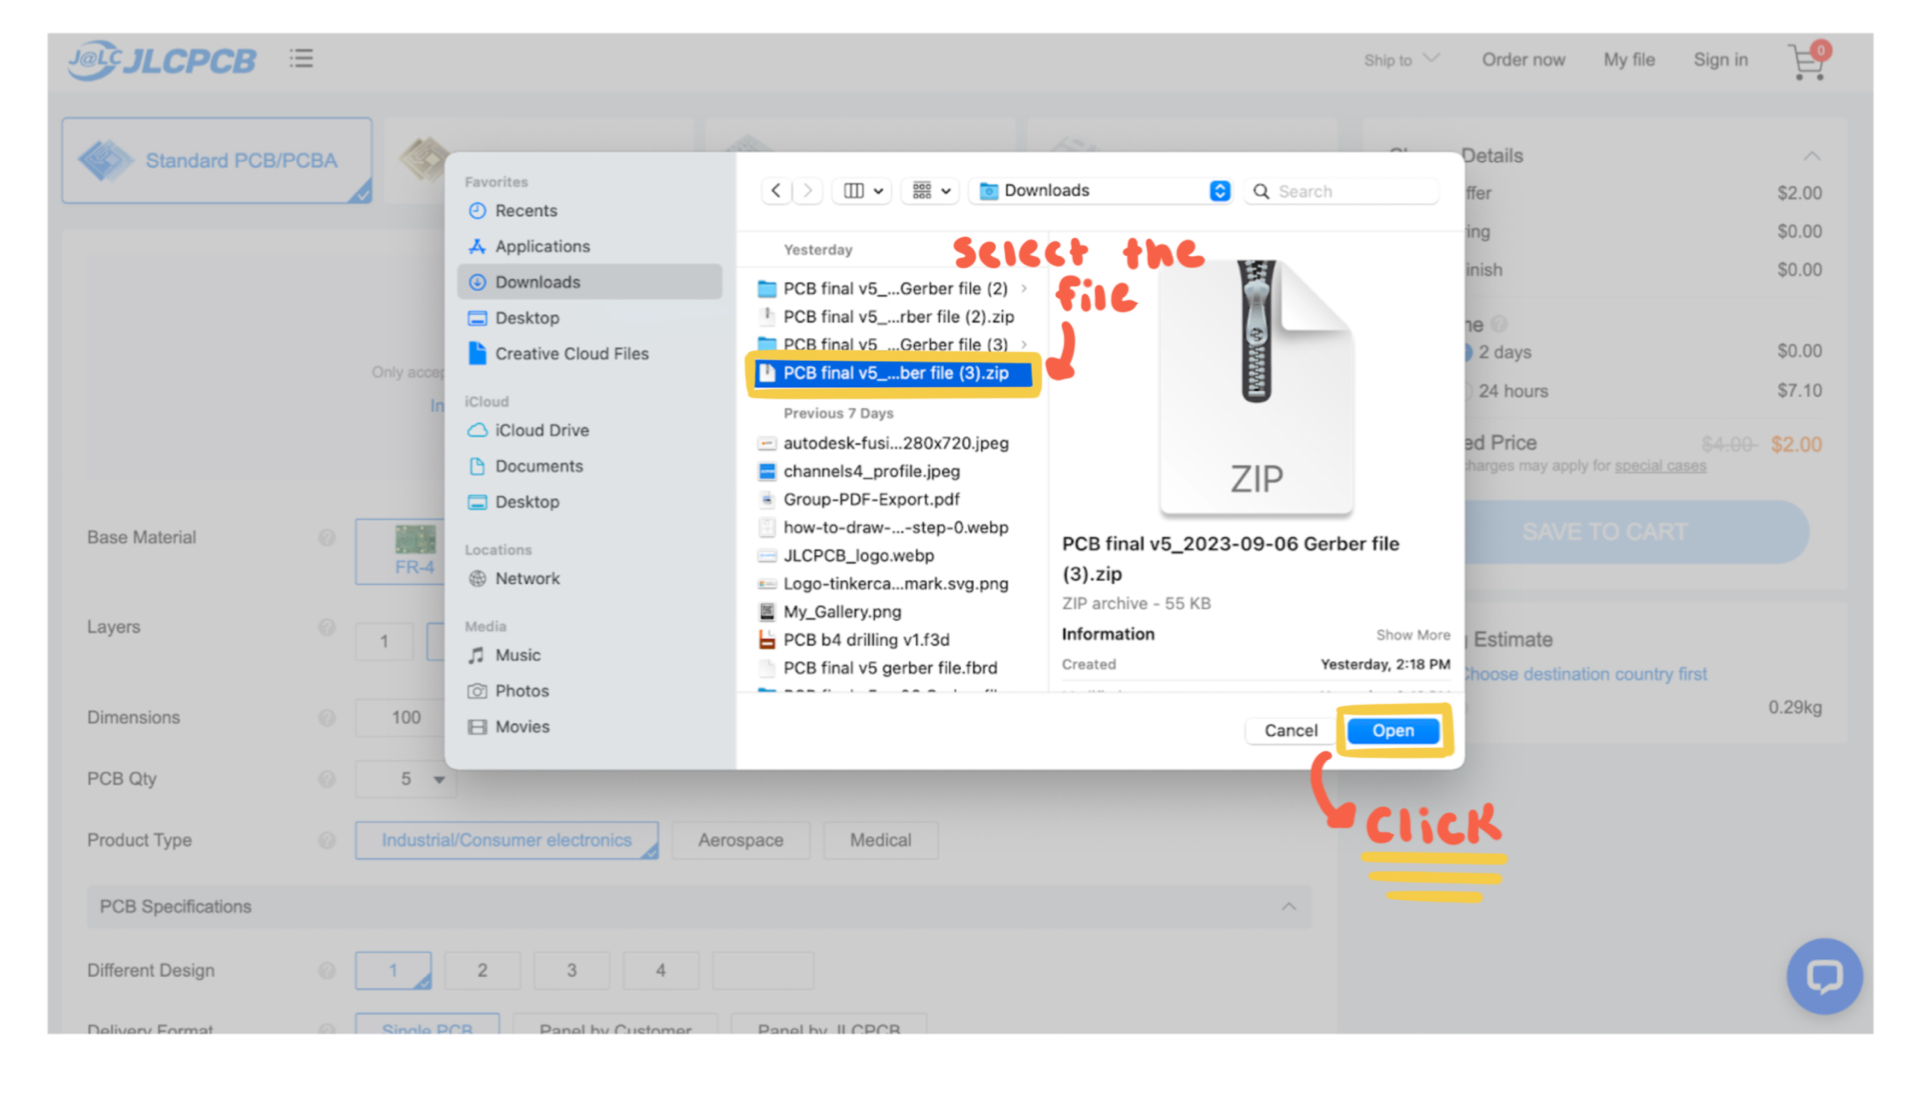Expand the PCB Qty dropdown
The height and width of the screenshot is (1104, 1920).
click(x=438, y=779)
